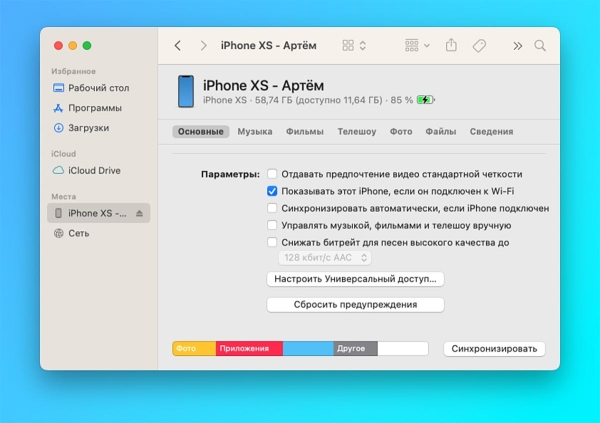
Task: Click Сбросить предупреждения button
Action: tap(355, 305)
